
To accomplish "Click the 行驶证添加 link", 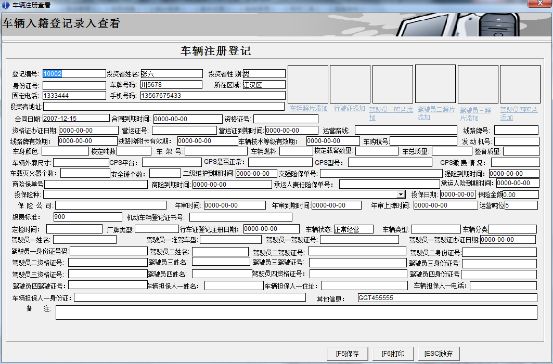I will tap(350, 108).
